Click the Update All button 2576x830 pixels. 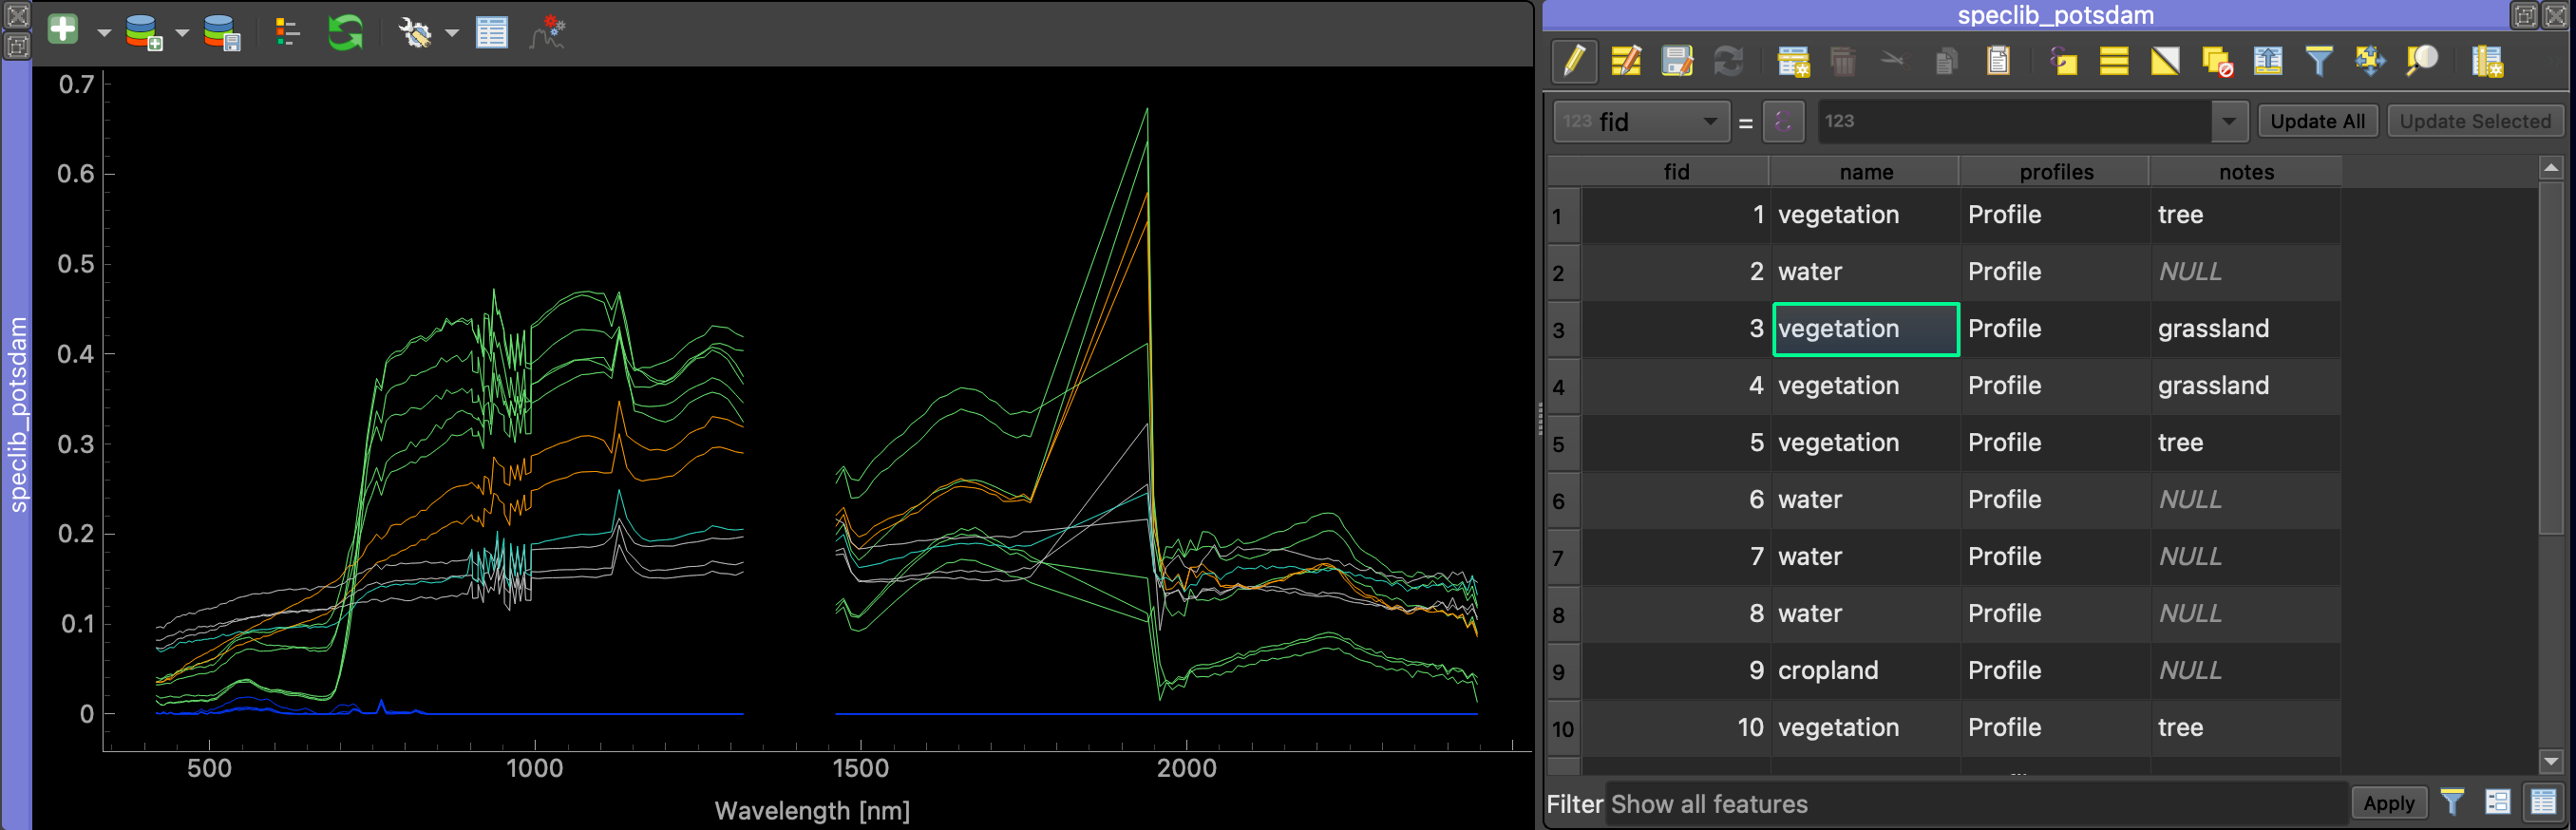point(2317,121)
